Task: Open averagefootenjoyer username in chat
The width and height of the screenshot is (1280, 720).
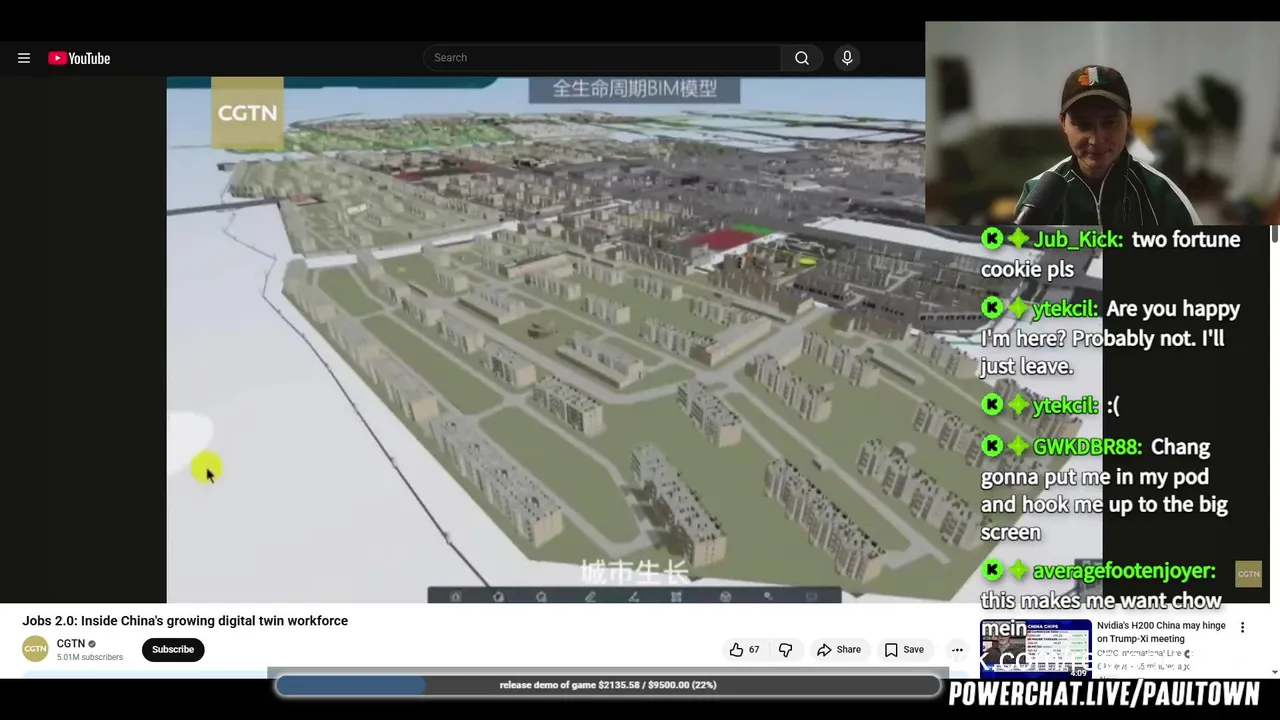Action: click(1124, 571)
